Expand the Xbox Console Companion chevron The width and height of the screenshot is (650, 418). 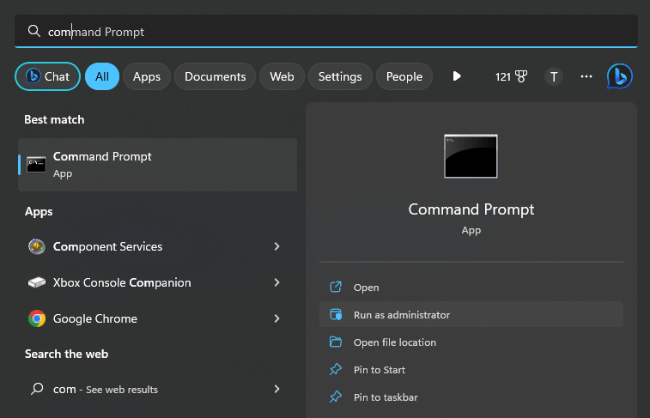(x=276, y=283)
